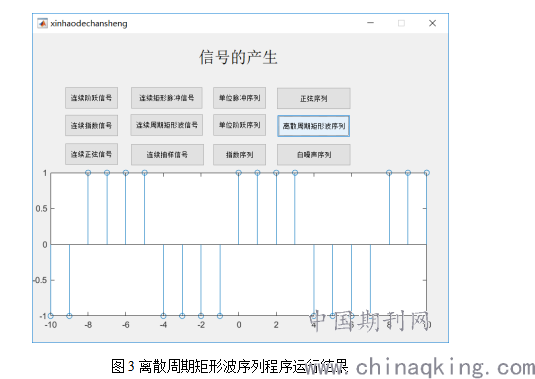Generate the 正弦序列 signal
The width and height of the screenshot is (535, 379).
[314, 99]
